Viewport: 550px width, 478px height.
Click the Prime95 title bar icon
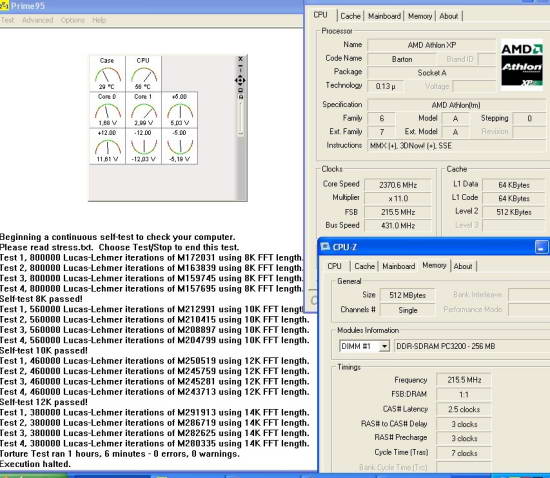[4, 6]
